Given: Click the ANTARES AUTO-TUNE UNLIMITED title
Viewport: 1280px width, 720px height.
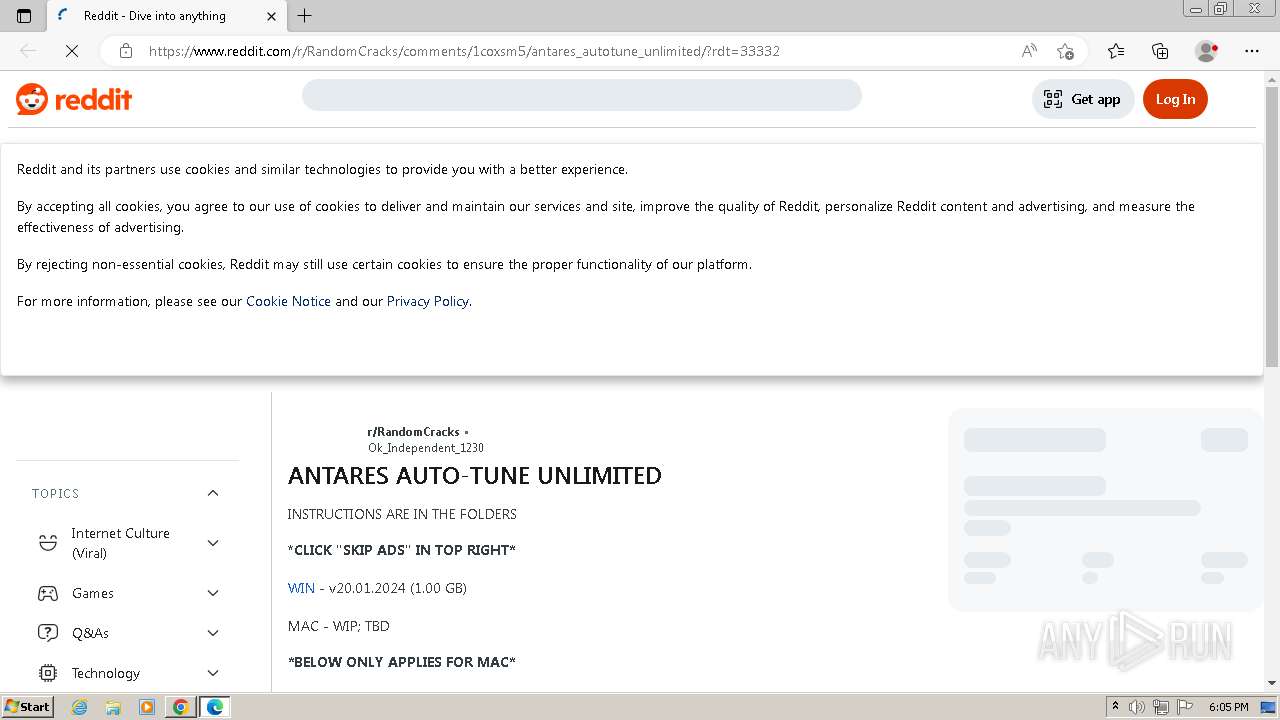Looking at the screenshot, I should pos(475,476).
